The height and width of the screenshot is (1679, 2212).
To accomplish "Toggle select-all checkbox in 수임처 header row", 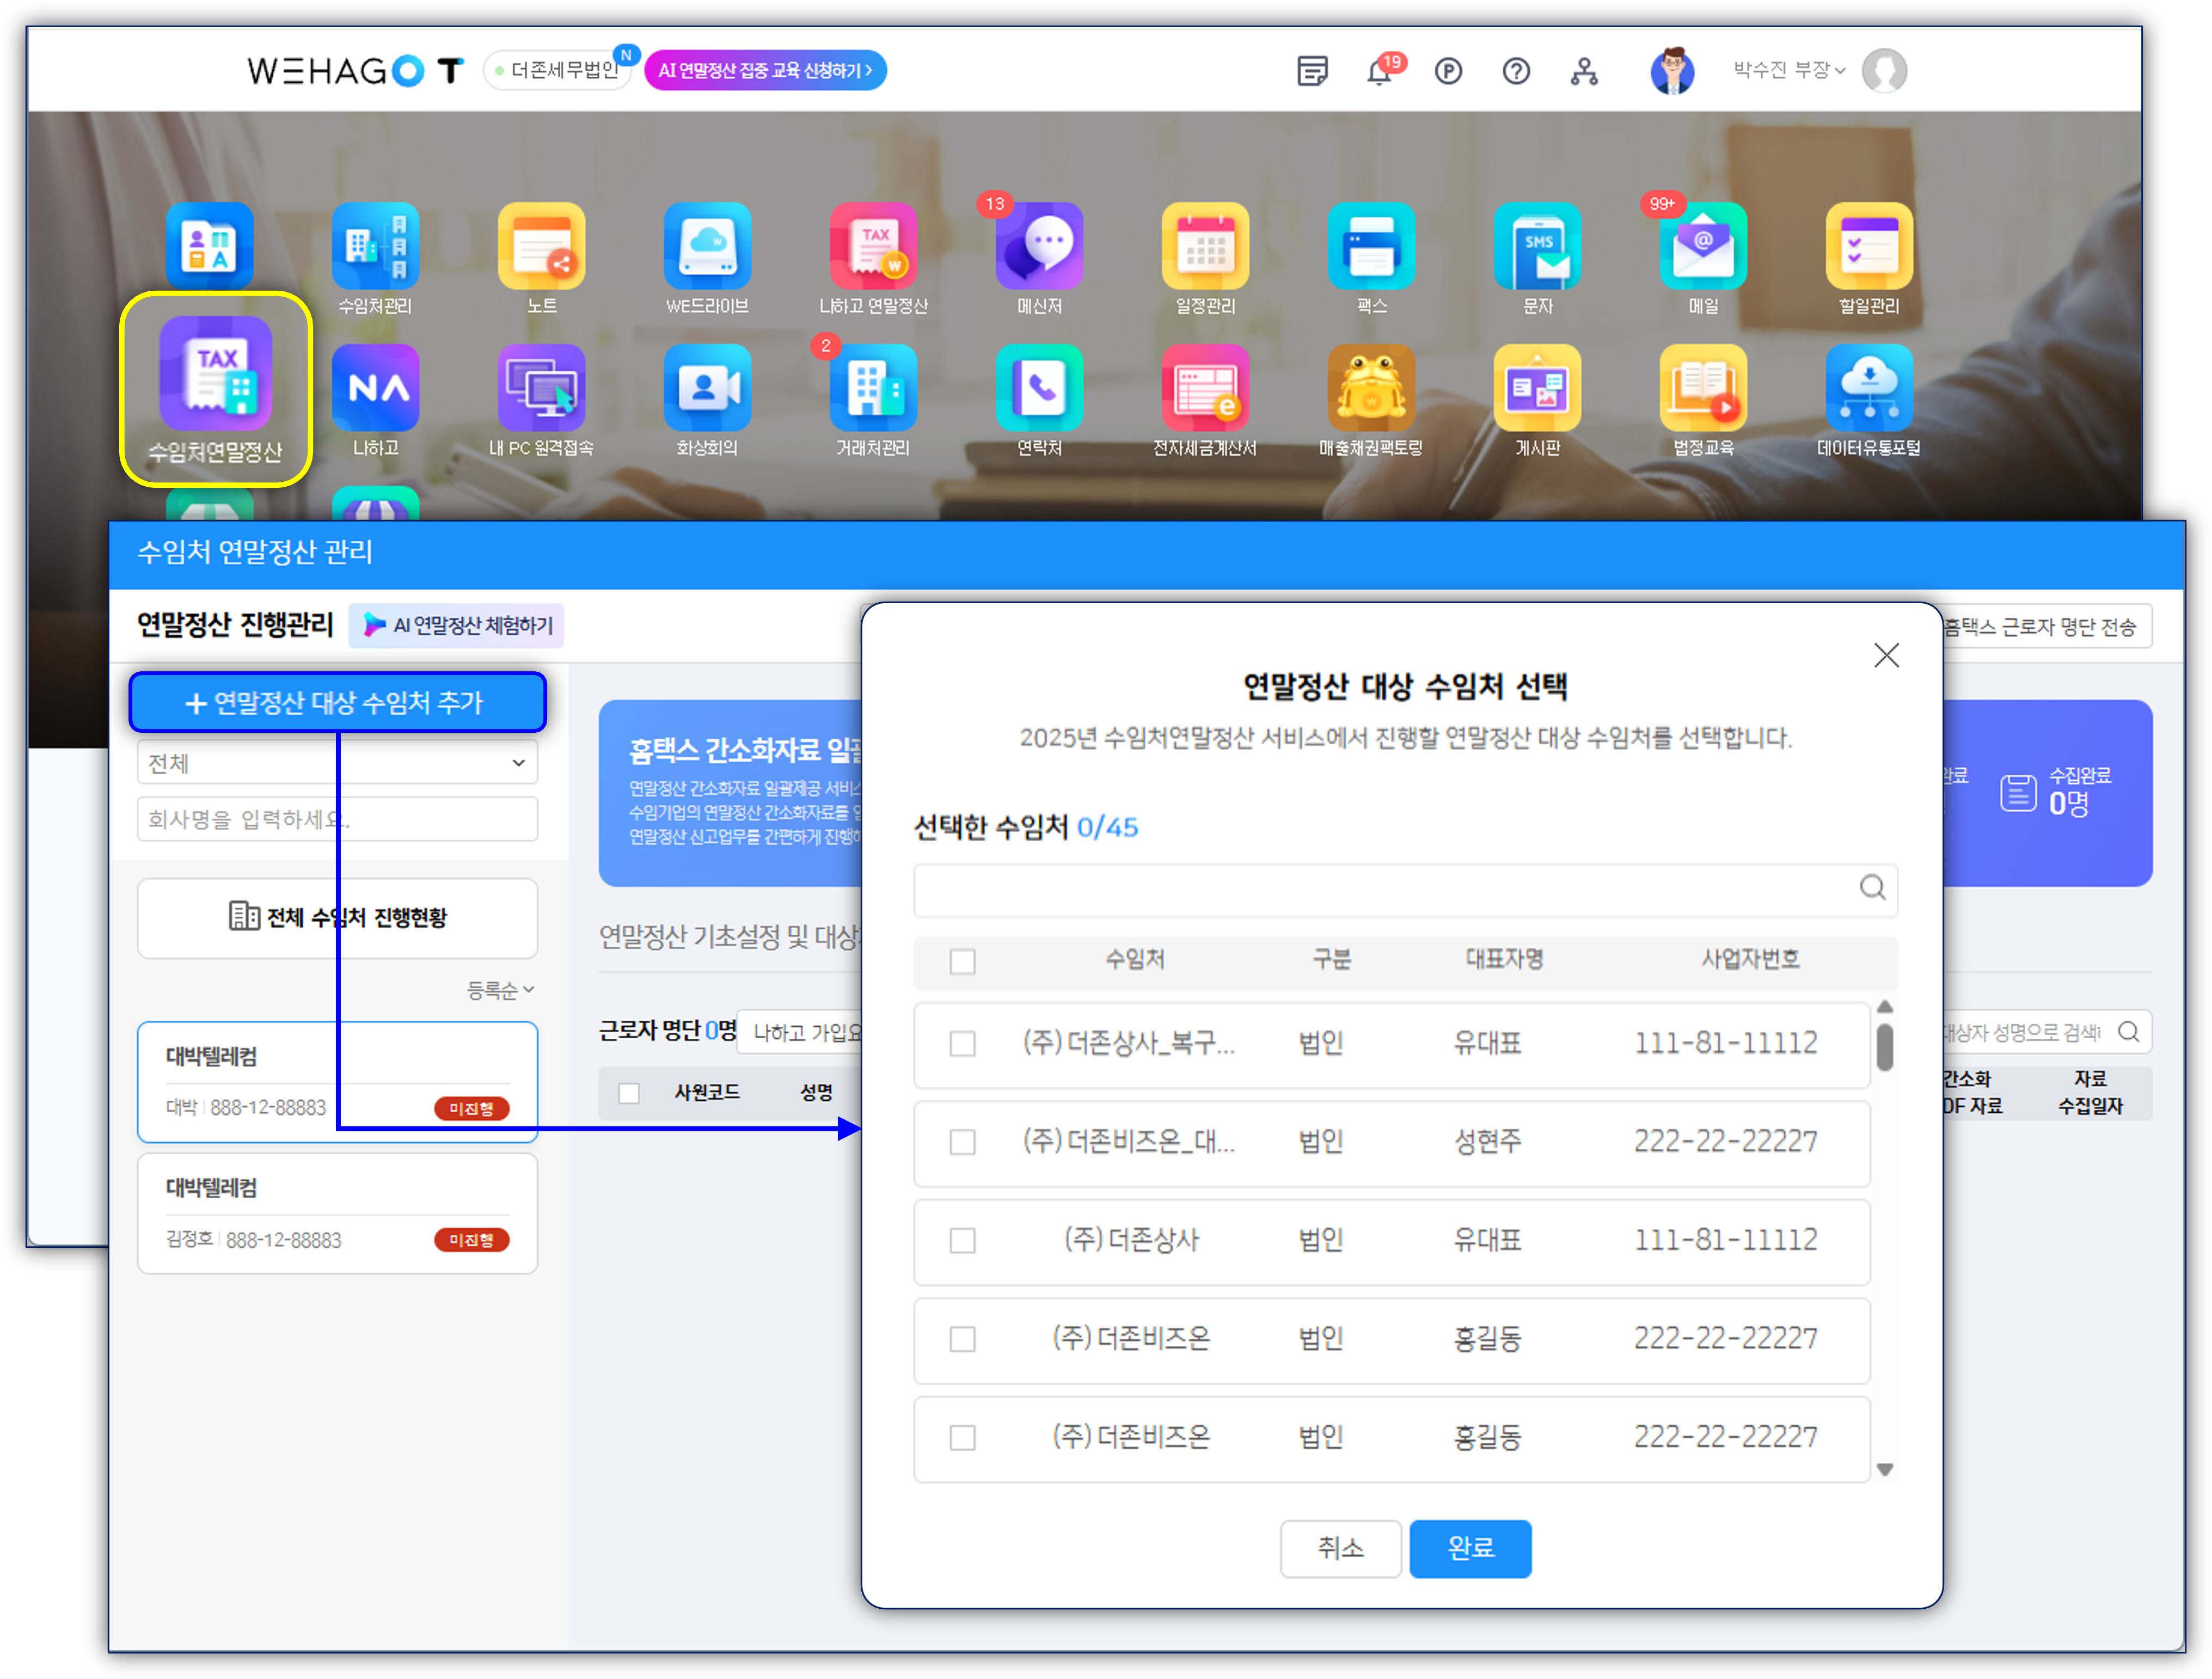I will [x=962, y=961].
